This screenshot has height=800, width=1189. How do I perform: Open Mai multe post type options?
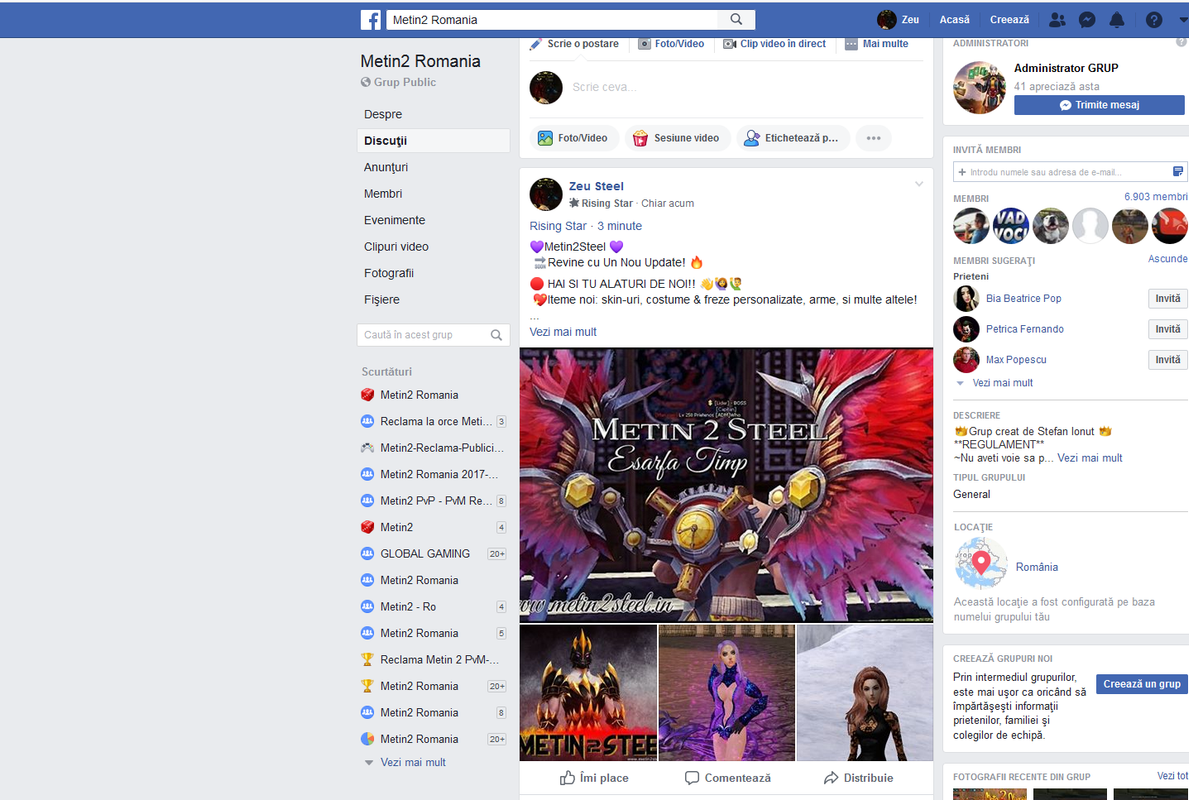coord(877,44)
